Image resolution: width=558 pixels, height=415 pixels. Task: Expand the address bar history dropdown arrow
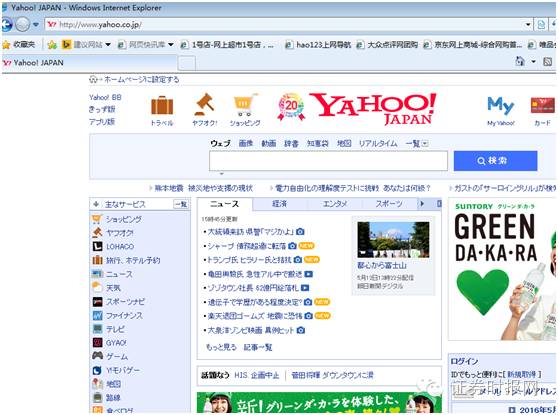point(528,25)
